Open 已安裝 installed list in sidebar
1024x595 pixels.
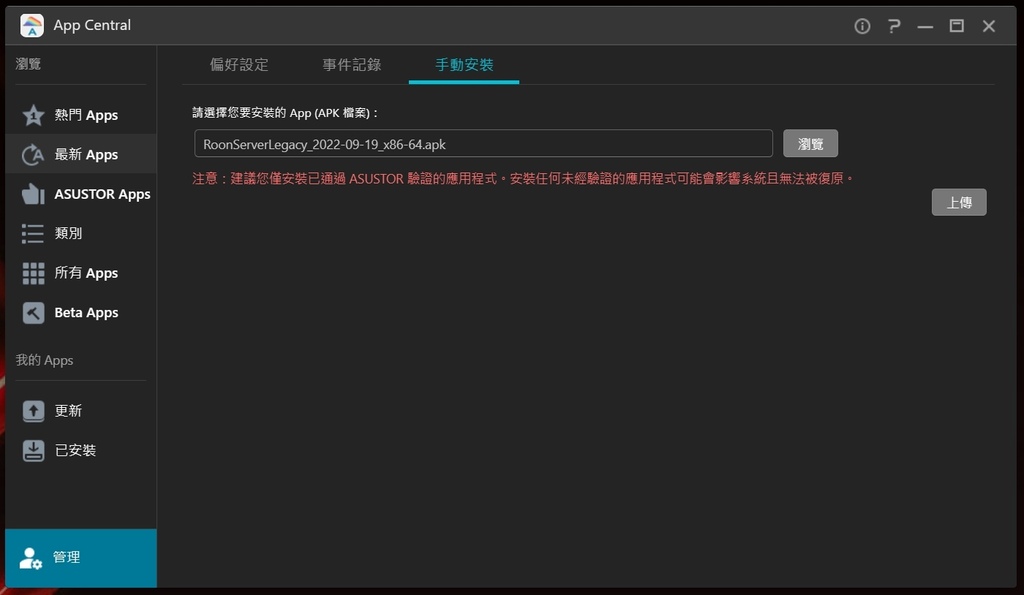[x=81, y=451]
